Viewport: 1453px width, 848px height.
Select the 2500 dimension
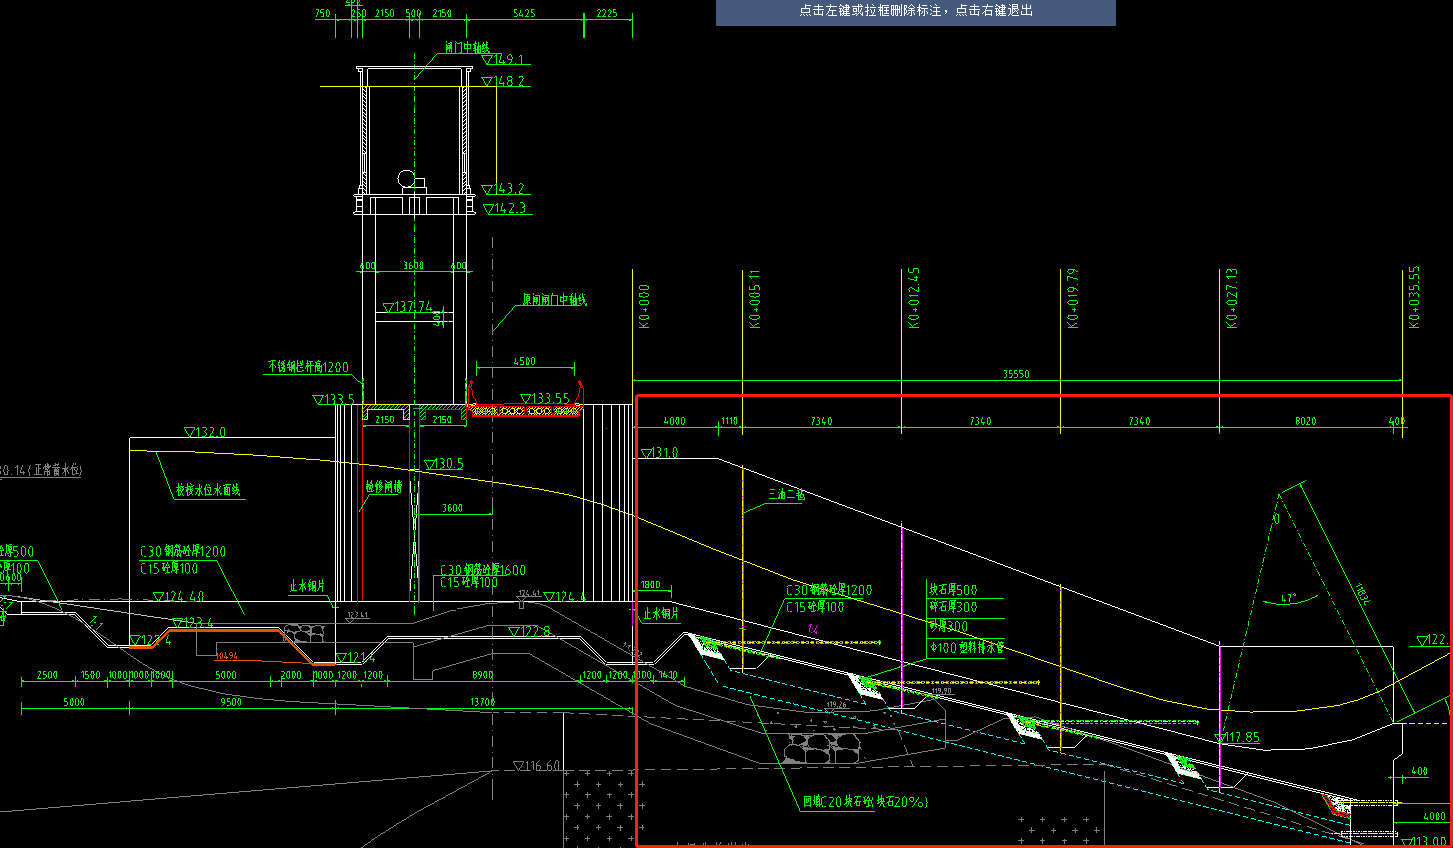point(47,676)
